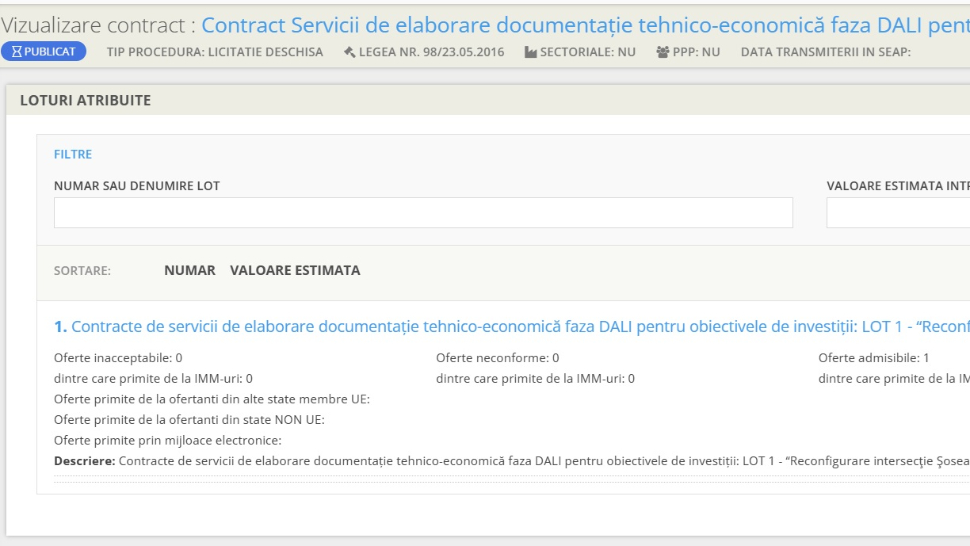Select the Oferte inacceptabile: 0 text
The image size is (970, 546).
118,357
